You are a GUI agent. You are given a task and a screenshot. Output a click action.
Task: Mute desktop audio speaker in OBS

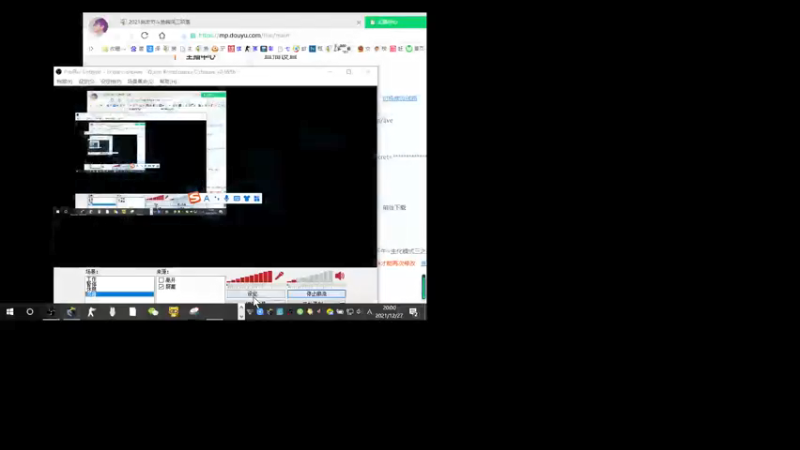coord(339,276)
